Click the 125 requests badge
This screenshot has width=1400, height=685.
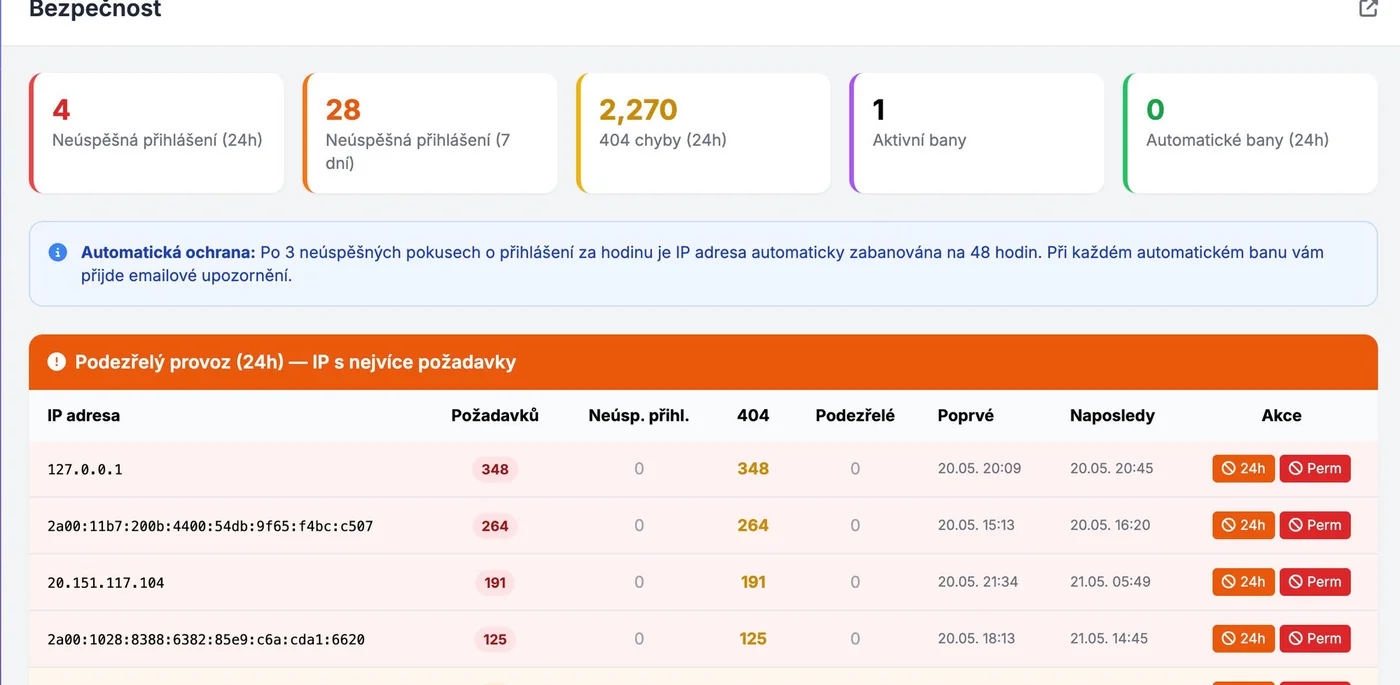tap(495, 639)
